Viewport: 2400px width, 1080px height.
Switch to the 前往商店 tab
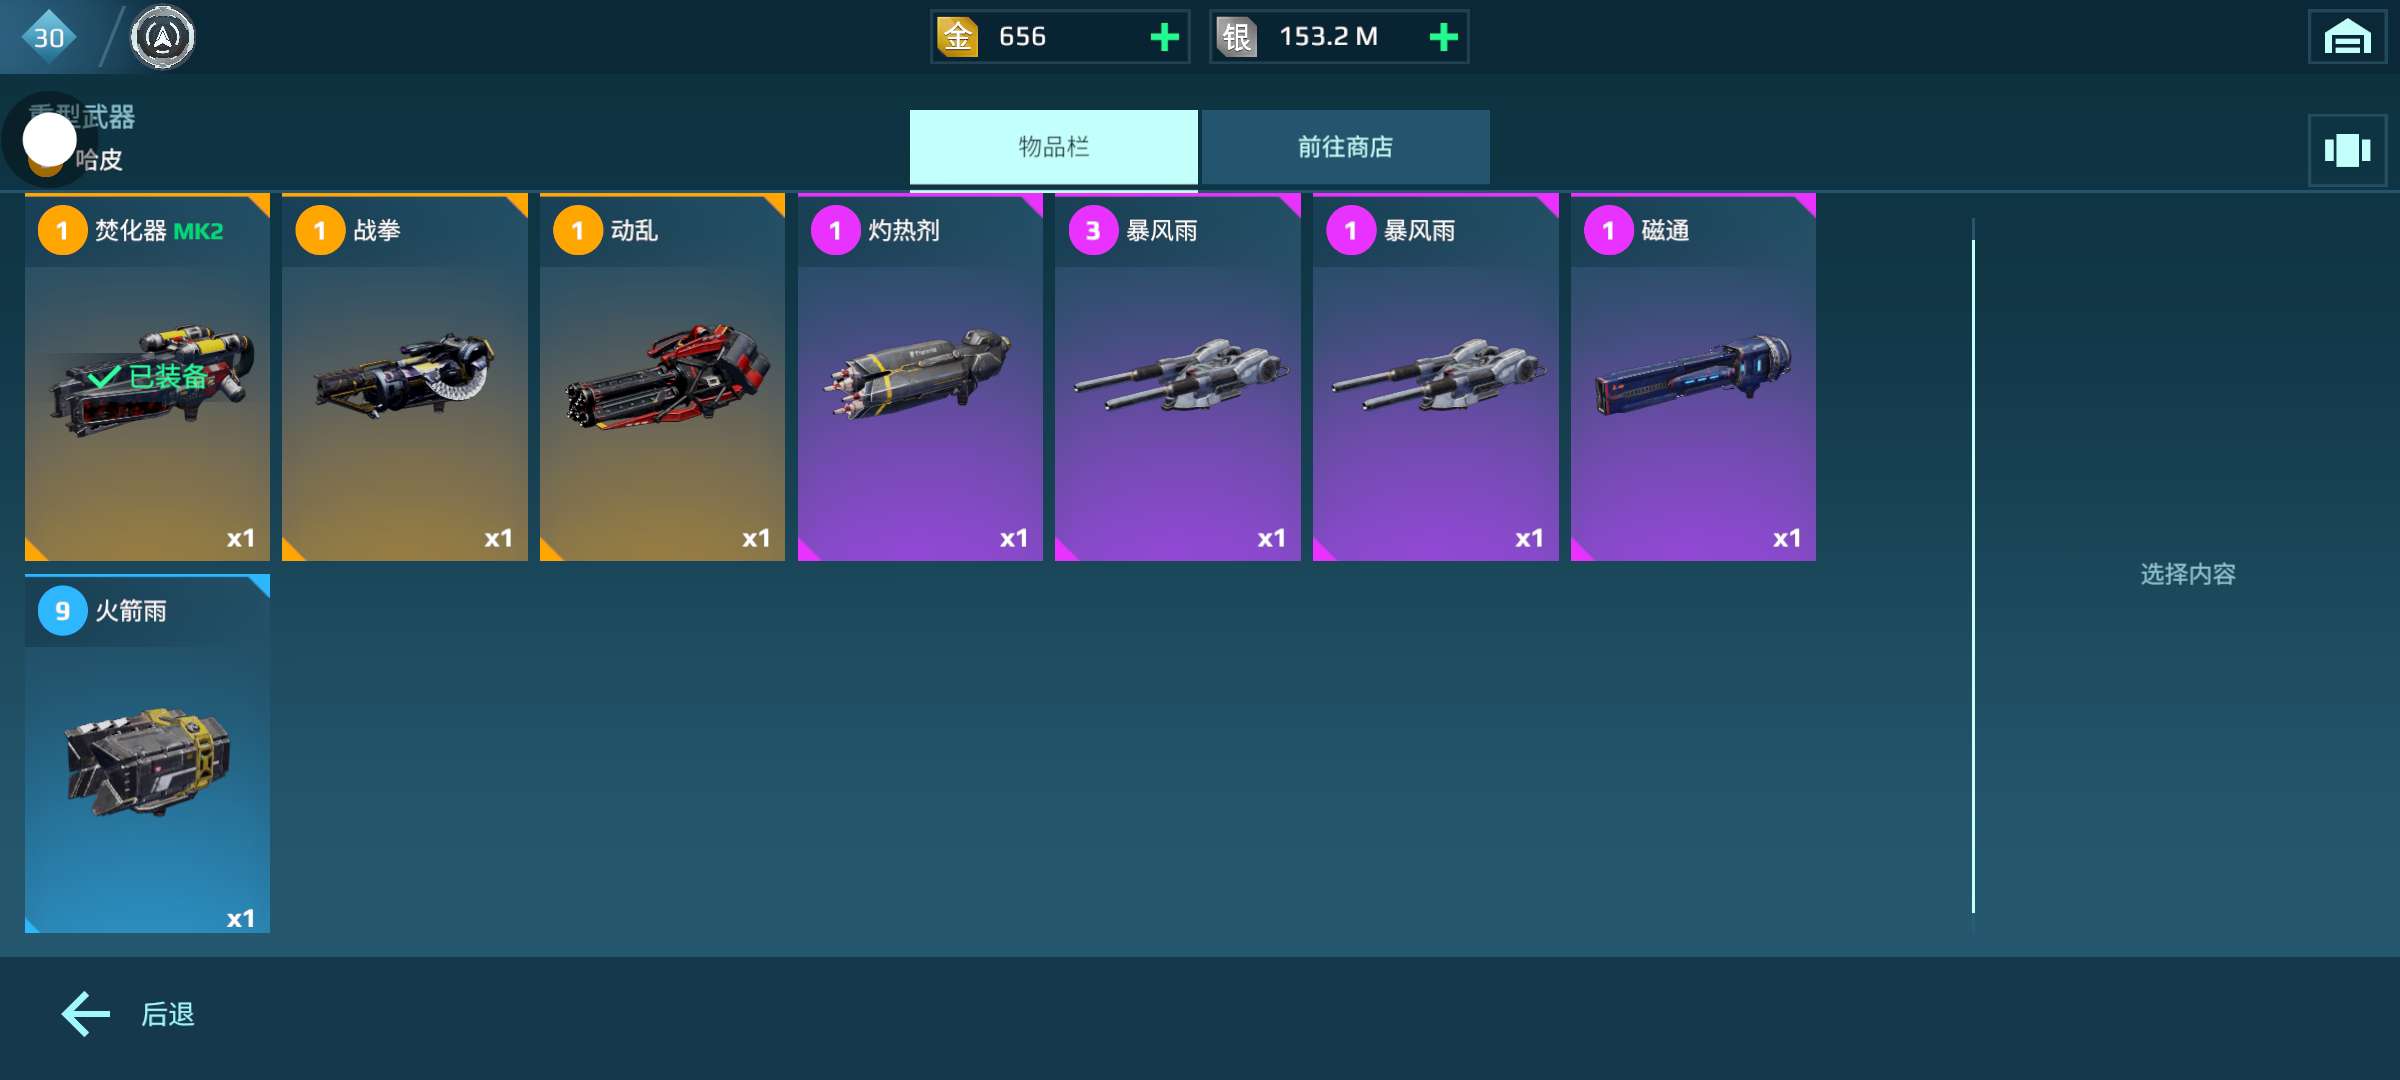[x=1345, y=147]
